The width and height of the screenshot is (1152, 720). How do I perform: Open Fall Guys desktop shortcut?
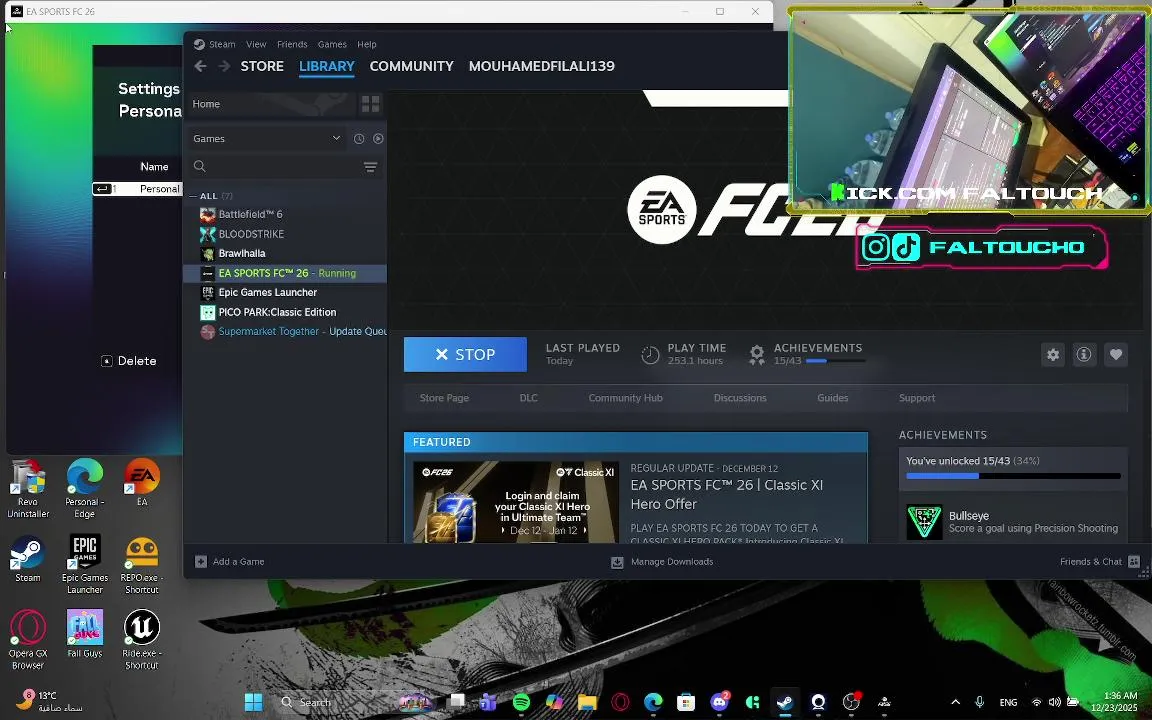pos(84,634)
